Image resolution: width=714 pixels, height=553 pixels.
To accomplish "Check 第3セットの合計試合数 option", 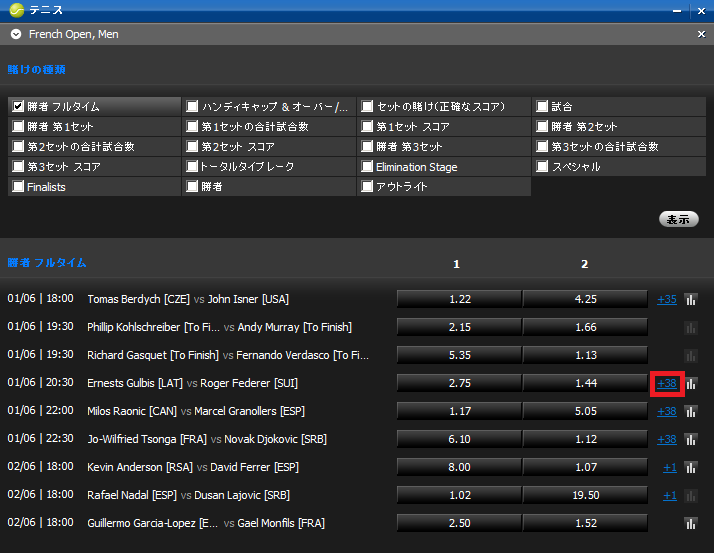I will coord(542,146).
